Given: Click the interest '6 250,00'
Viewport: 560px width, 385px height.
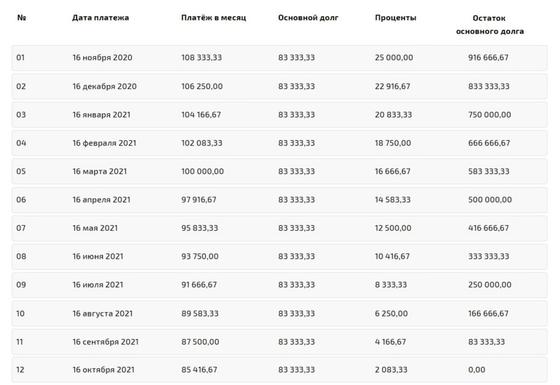Looking at the screenshot, I should coord(391,314).
